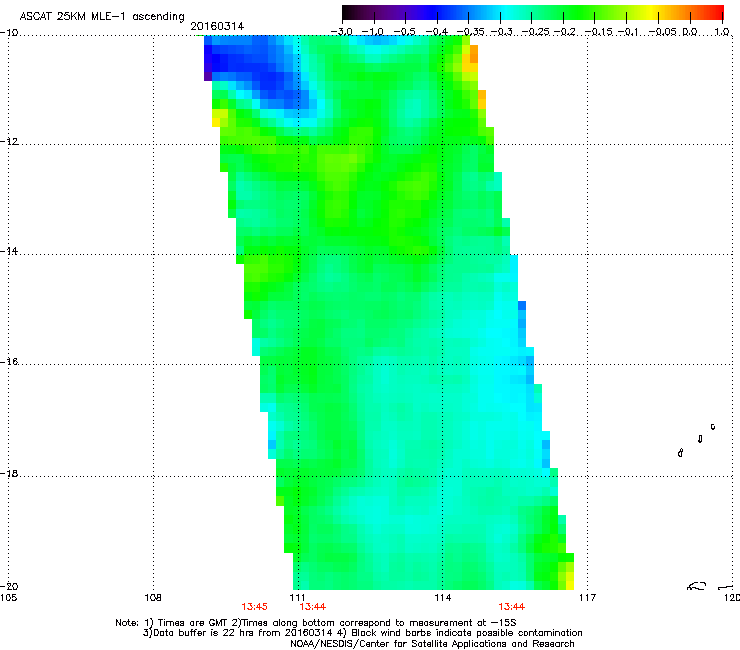Click the -0.35 colorbar label
Image resolution: width=740 pixels, height=650 pixels.
(x=470, y=32)
